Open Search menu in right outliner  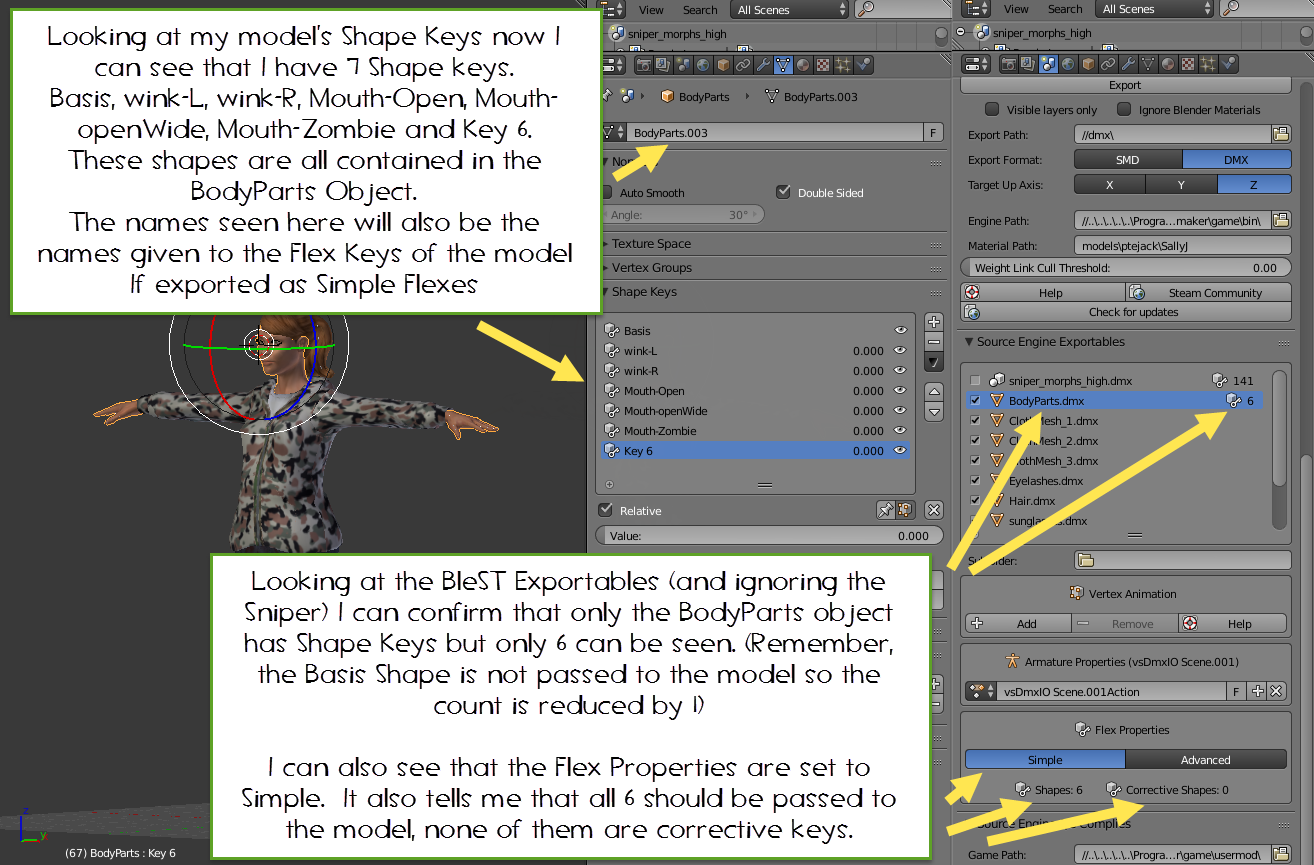coord(1065,9)
